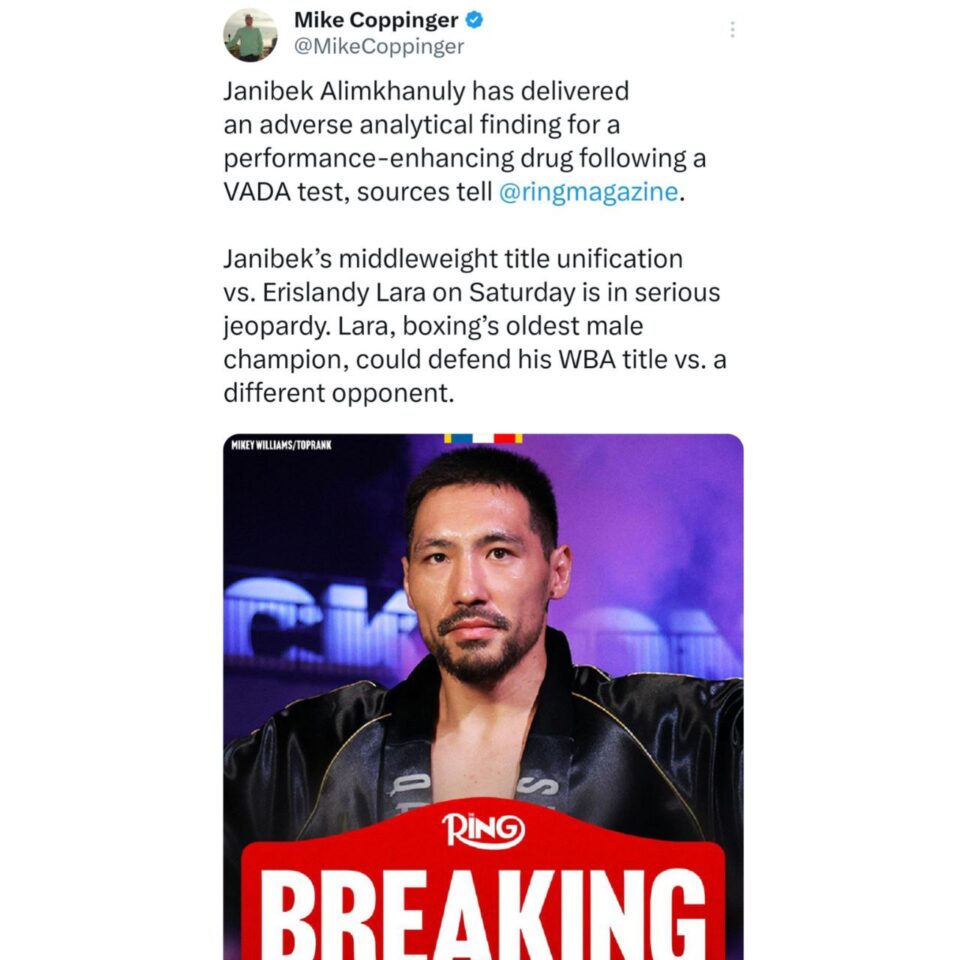Open Mike Coppinger's profile avatar
This screenshot has width=960, height=960.
click(250, 36)
